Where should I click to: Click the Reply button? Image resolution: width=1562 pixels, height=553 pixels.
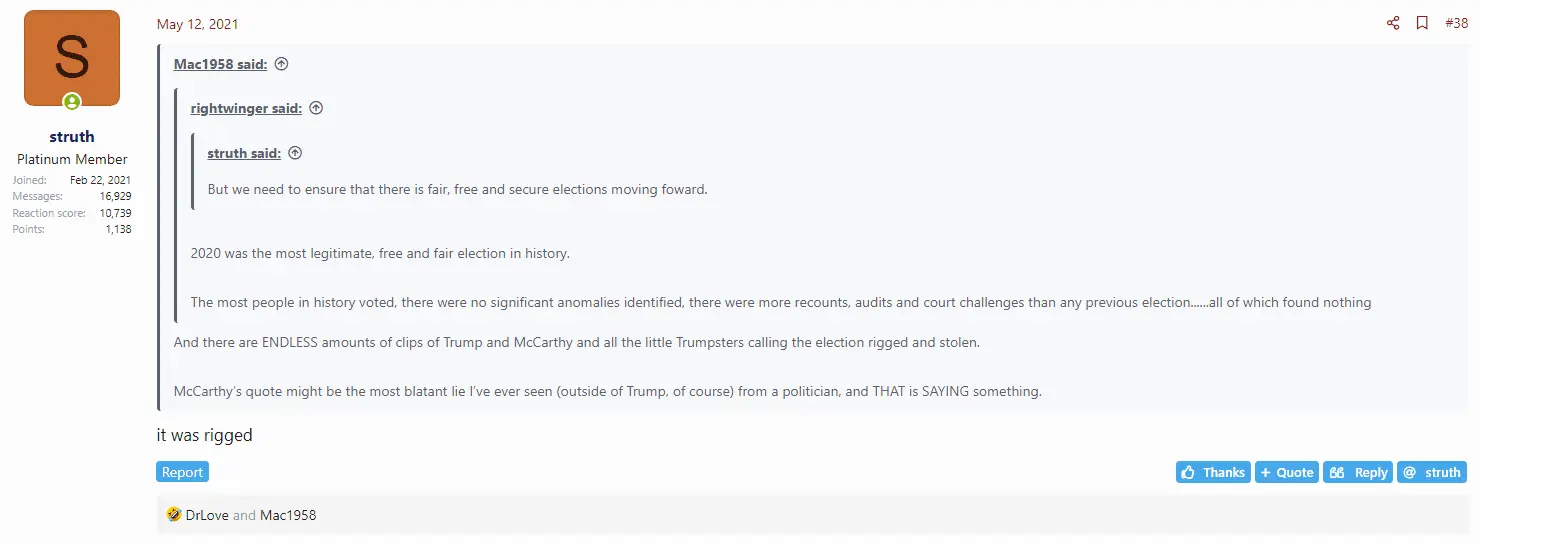(x=1359, y=472)
